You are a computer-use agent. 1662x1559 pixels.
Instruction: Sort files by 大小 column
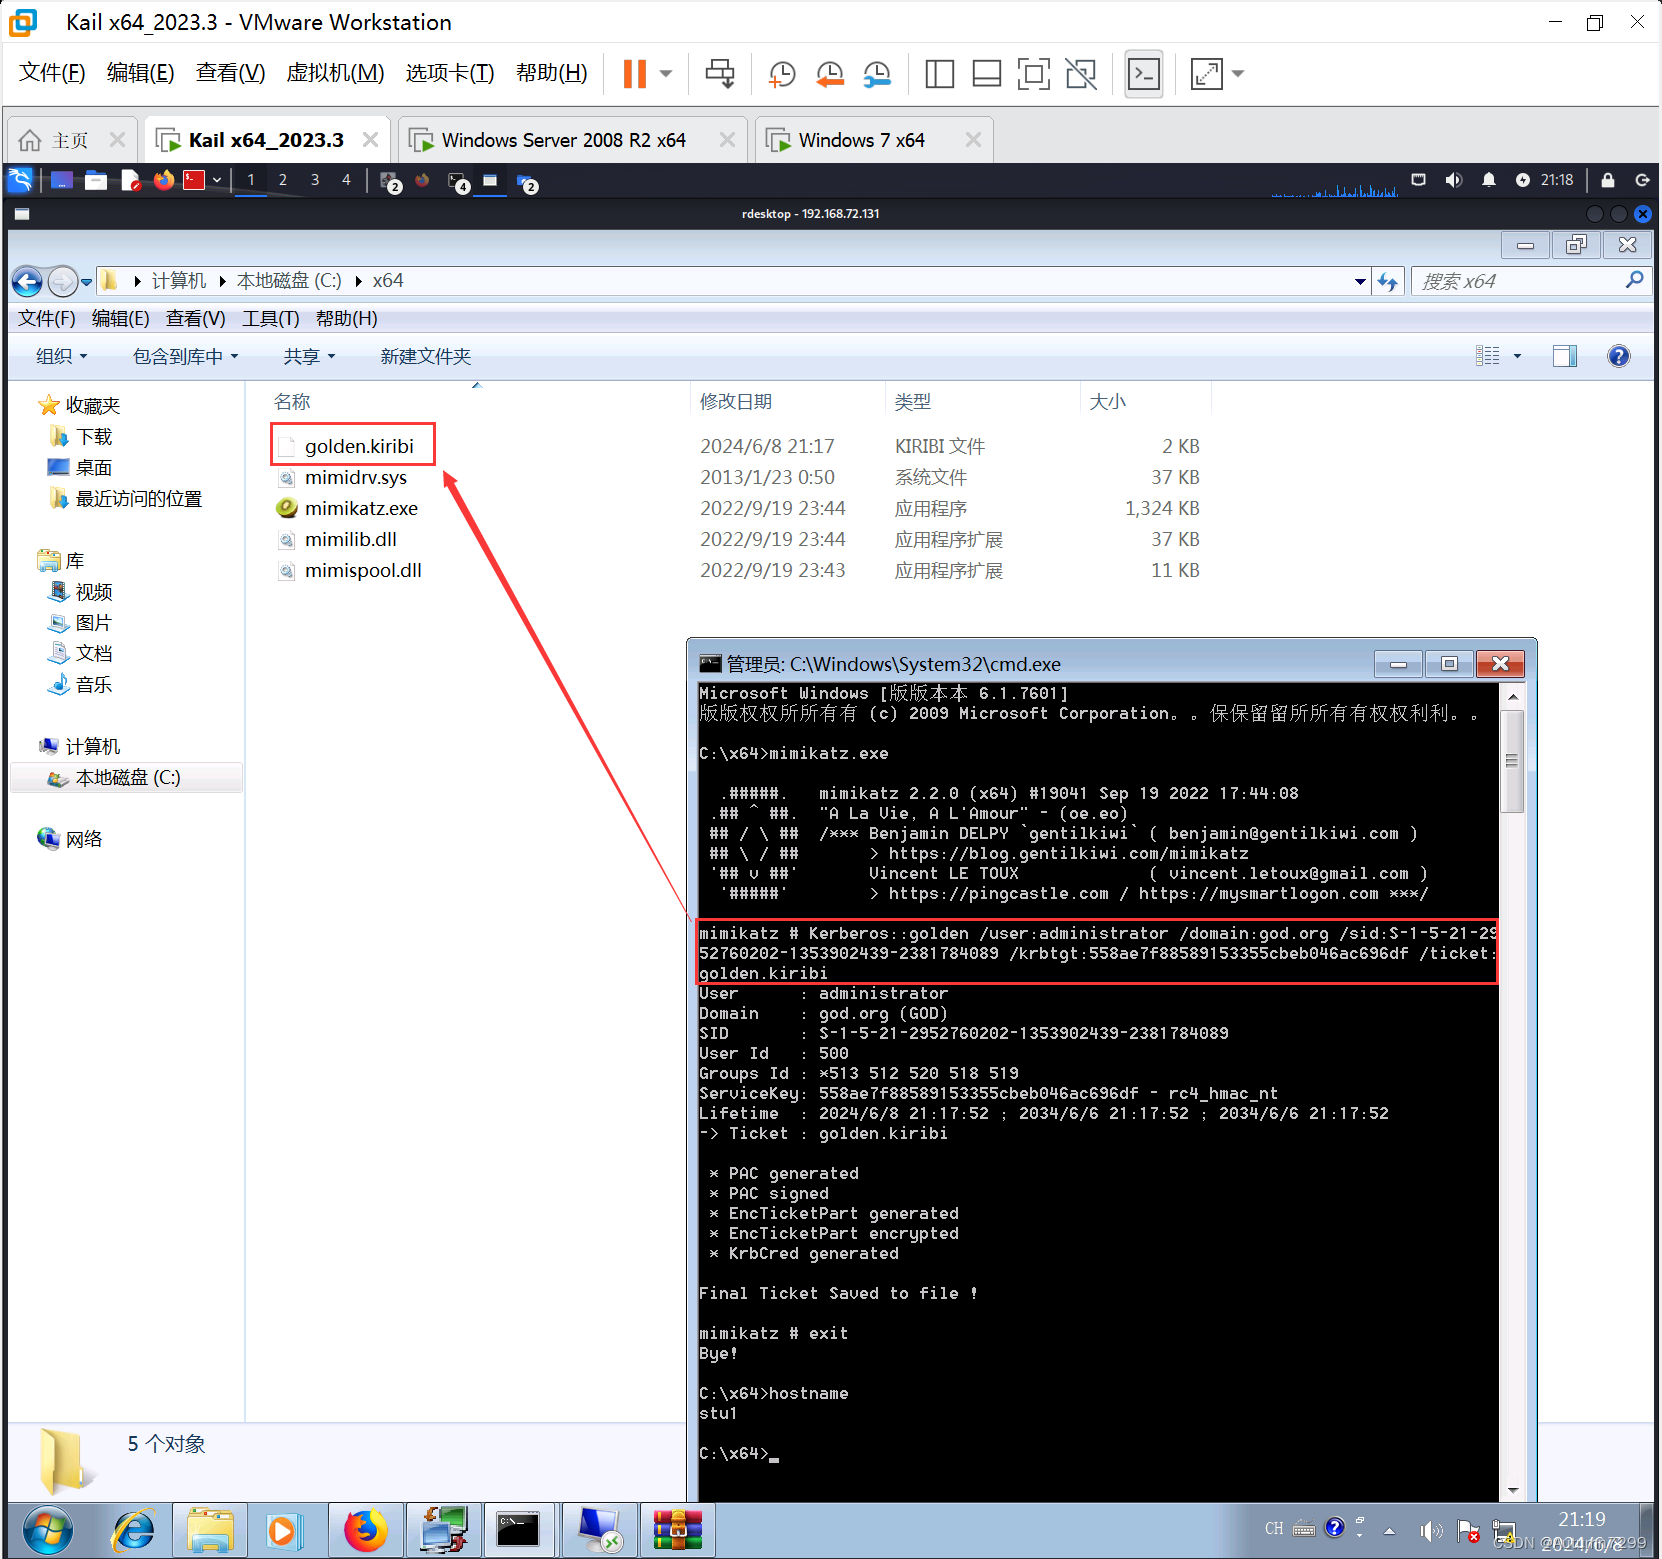tap(1107, 402)
